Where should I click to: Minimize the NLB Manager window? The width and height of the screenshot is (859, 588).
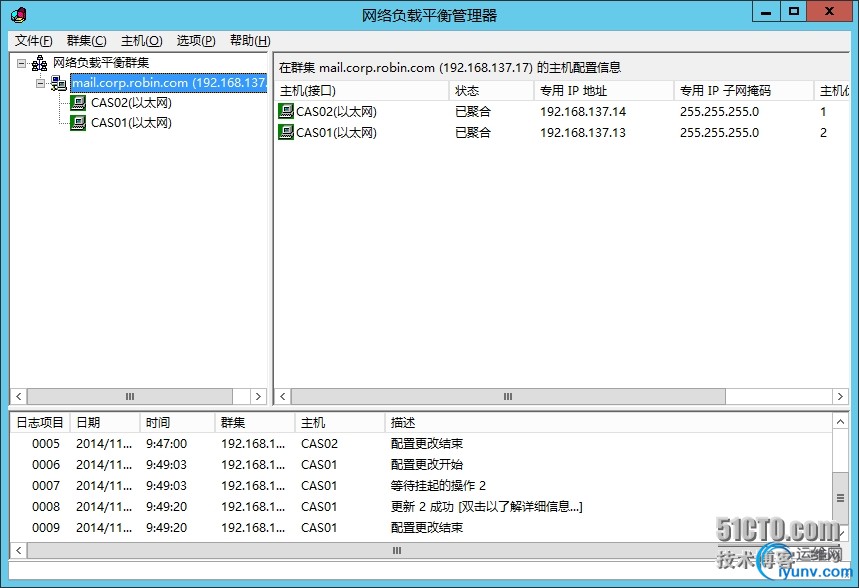coord(766,12)
